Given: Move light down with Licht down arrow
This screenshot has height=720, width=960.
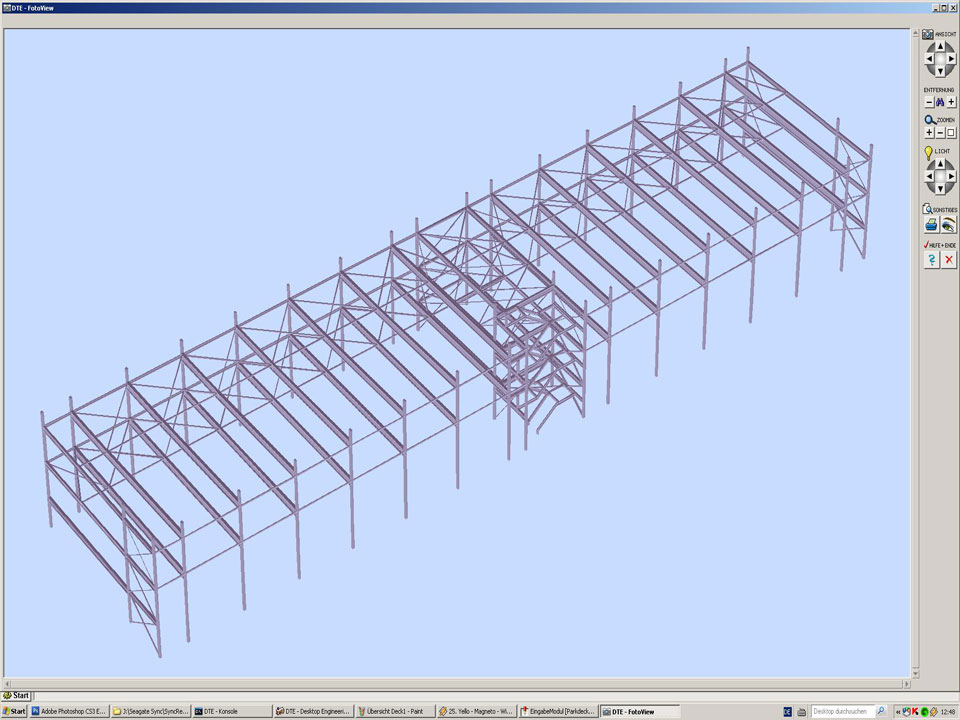Looking at the screenshot, I should point(940,189).
